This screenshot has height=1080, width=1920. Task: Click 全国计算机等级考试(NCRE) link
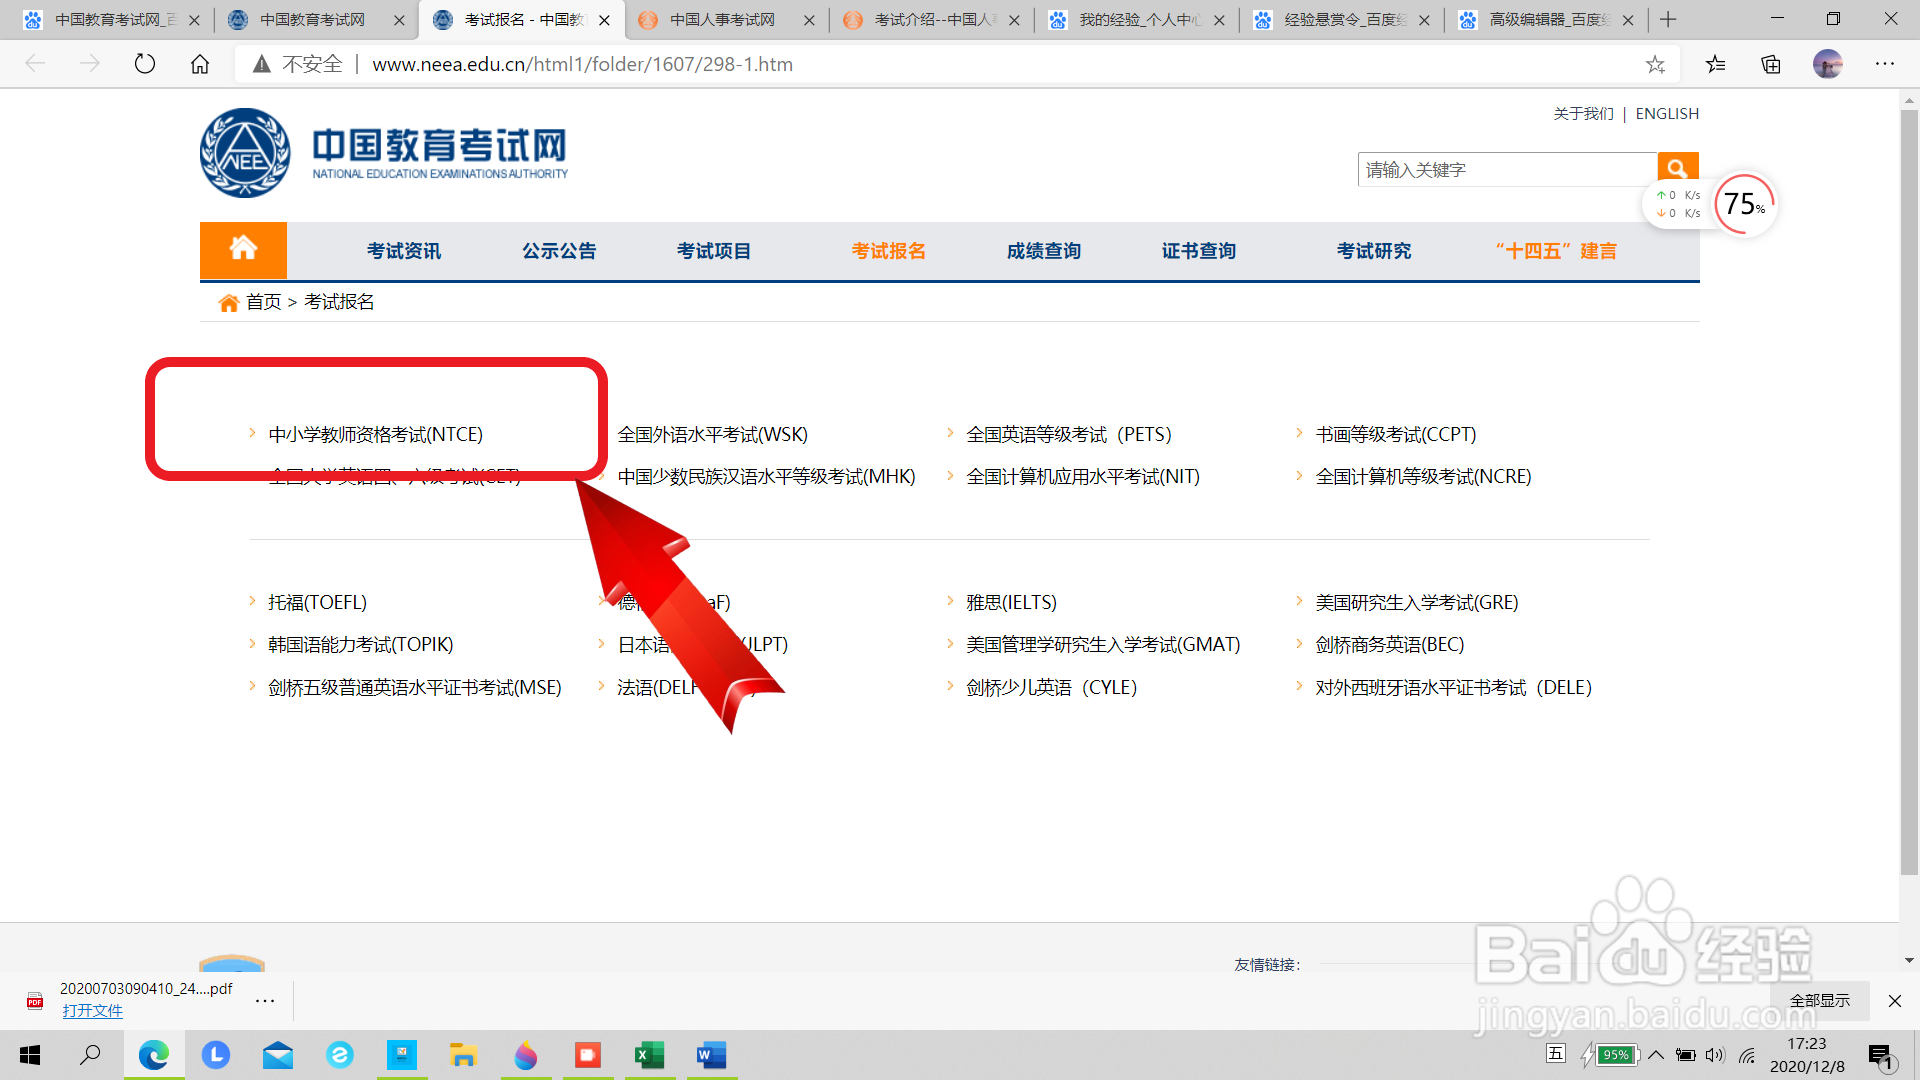click(x=1424, y=476)
